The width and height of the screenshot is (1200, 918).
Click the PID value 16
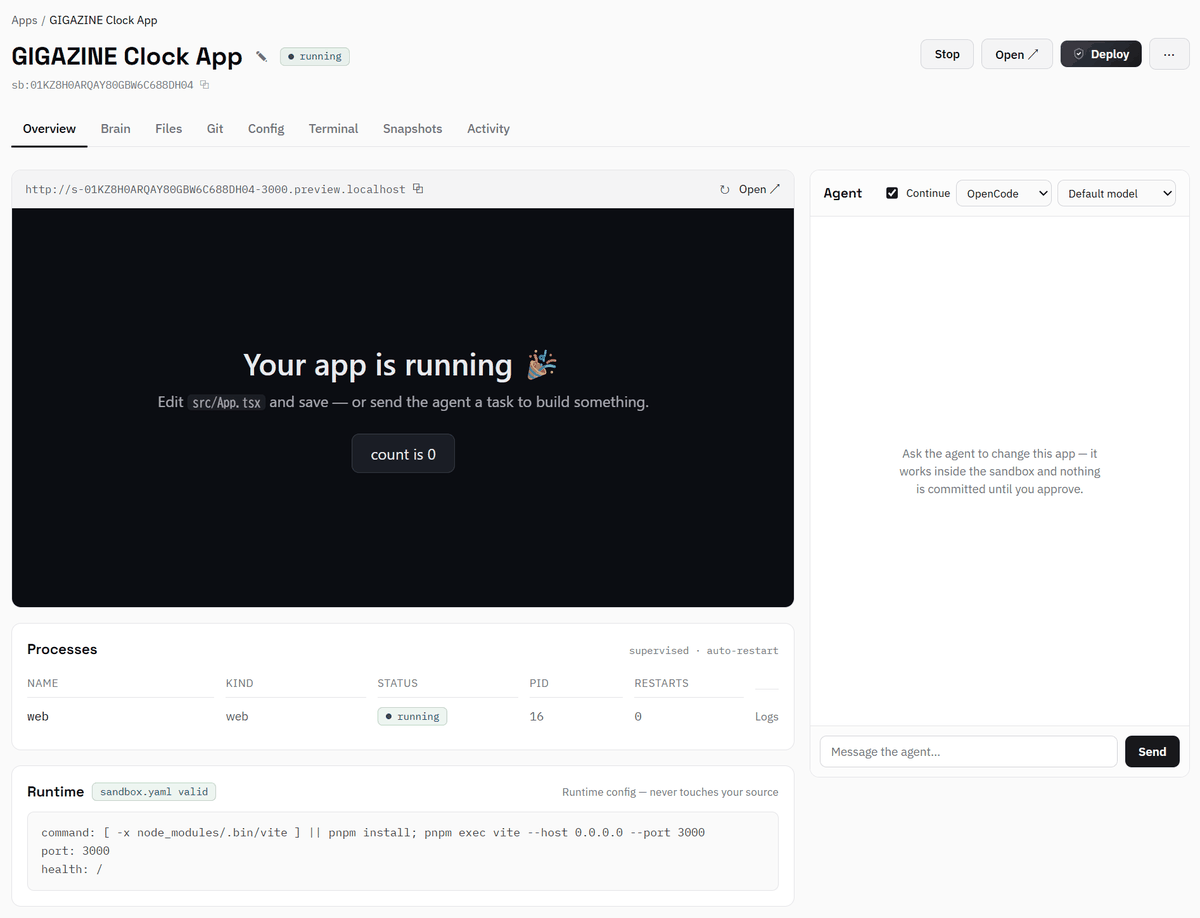pyautogui.click(x=537, y=717)
